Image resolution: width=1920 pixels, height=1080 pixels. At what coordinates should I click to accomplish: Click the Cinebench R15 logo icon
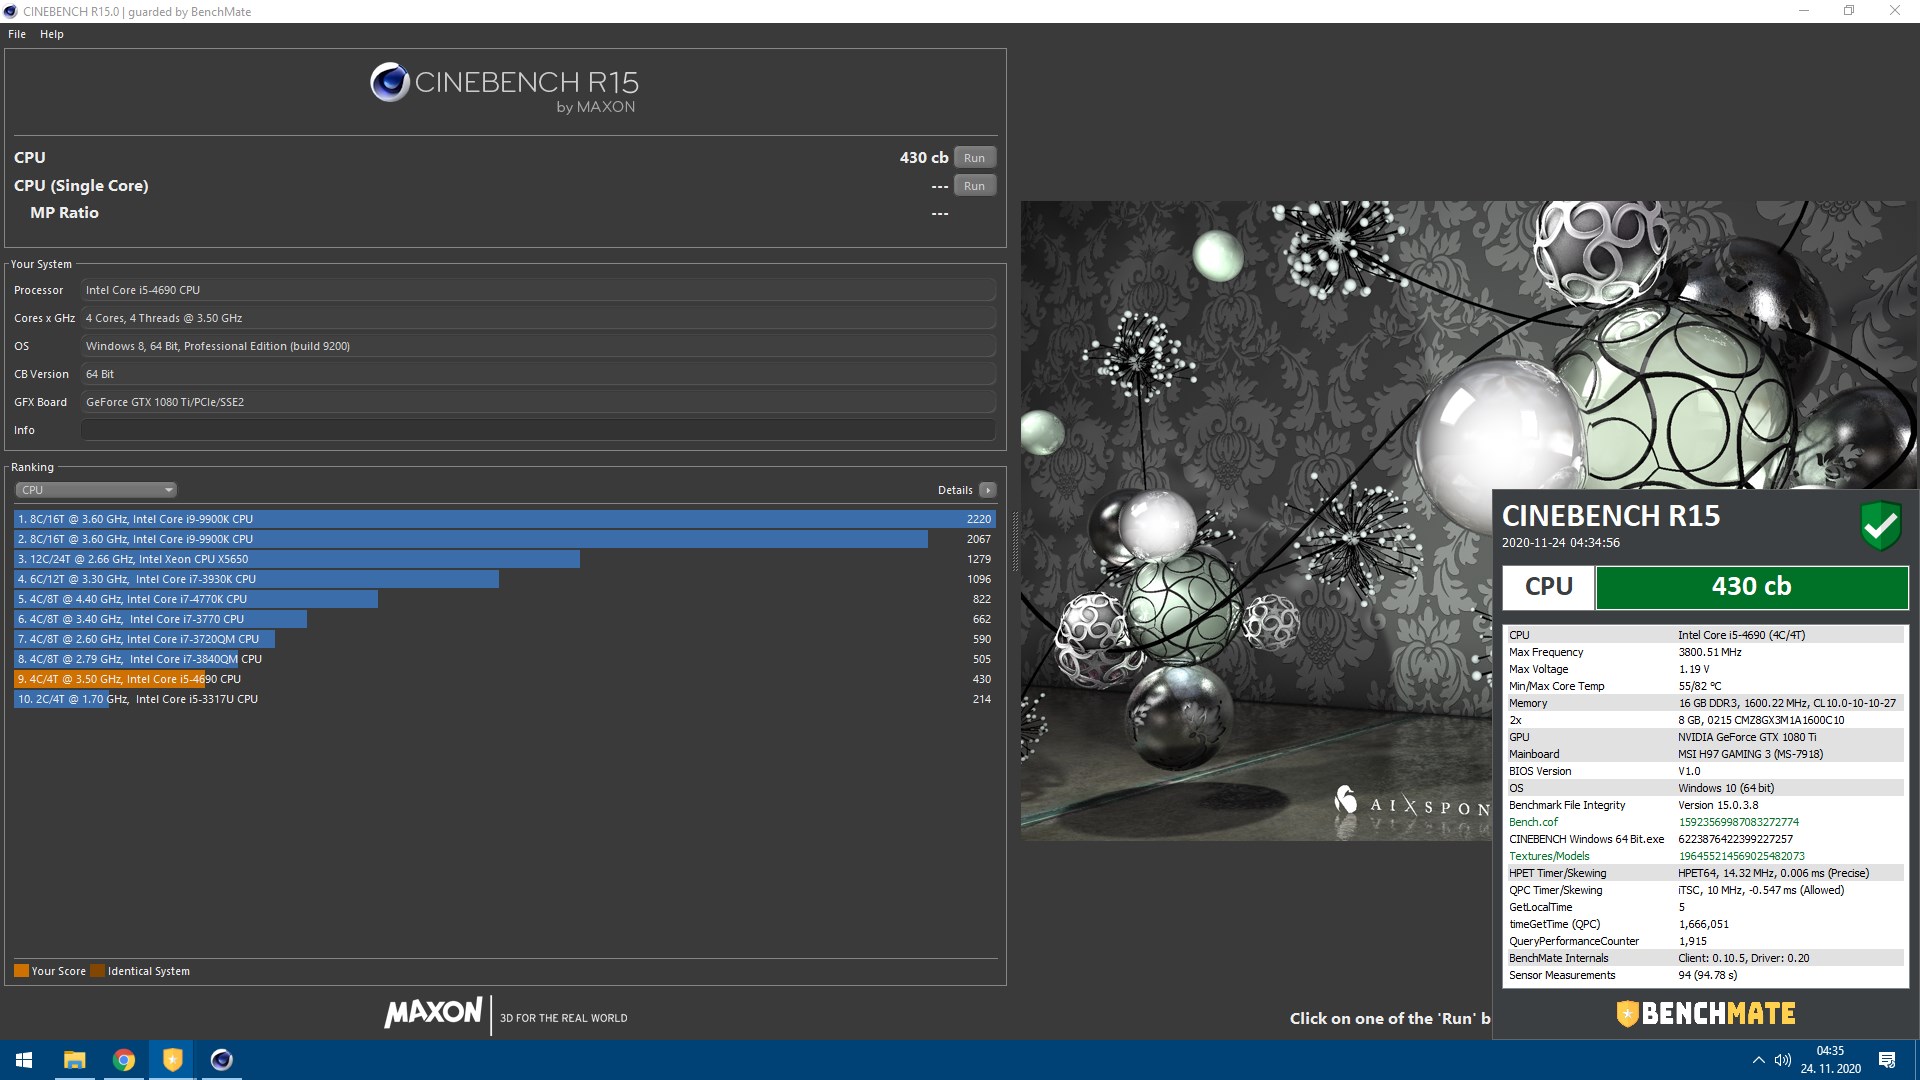pyautogui.click(x=389, y=82)
